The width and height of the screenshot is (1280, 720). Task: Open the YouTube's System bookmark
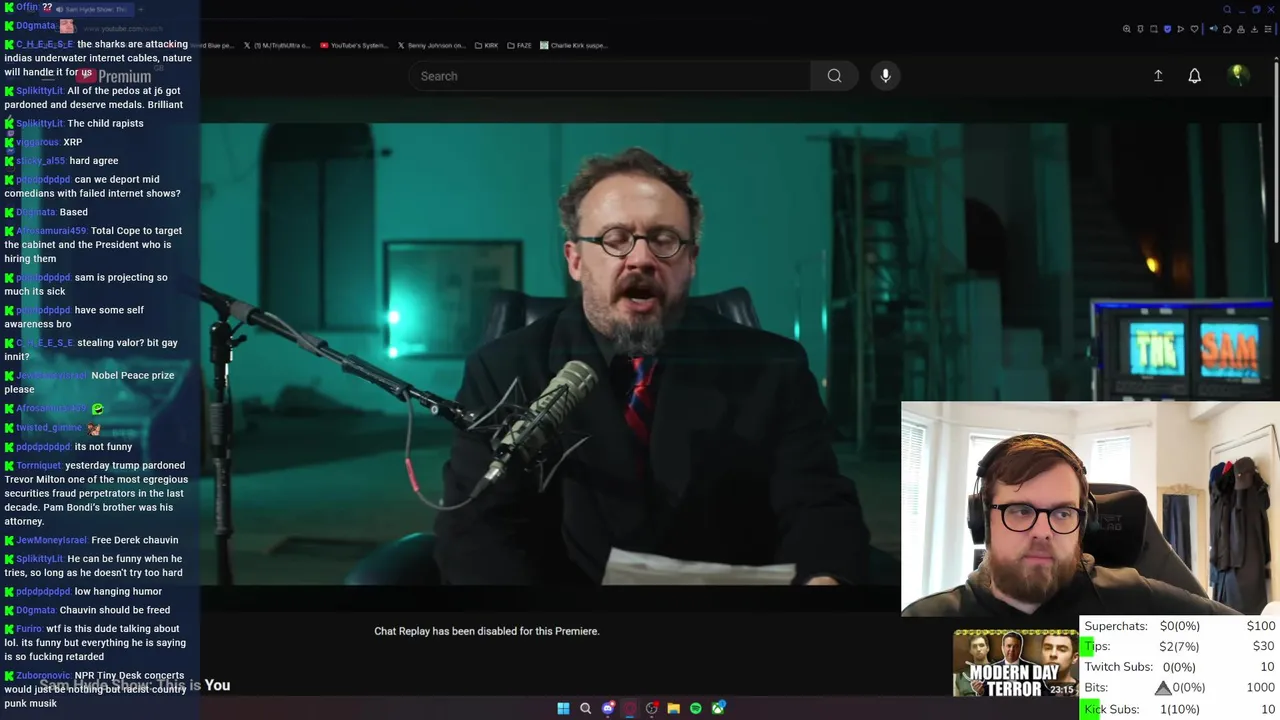pyautogui.click(x=353, y=45)
